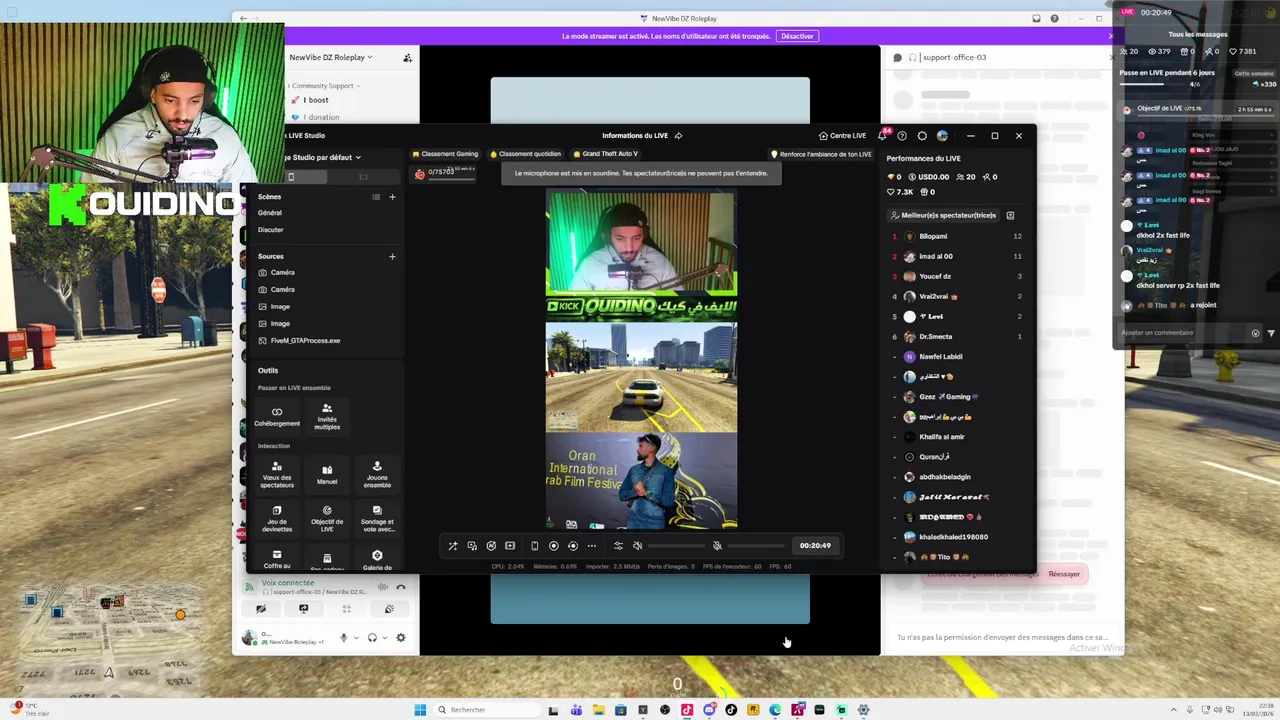Image resolution: width=1280 pixels, height=720 pixels.
Task: Switch to portrait layout toggle
Action: 291,177
